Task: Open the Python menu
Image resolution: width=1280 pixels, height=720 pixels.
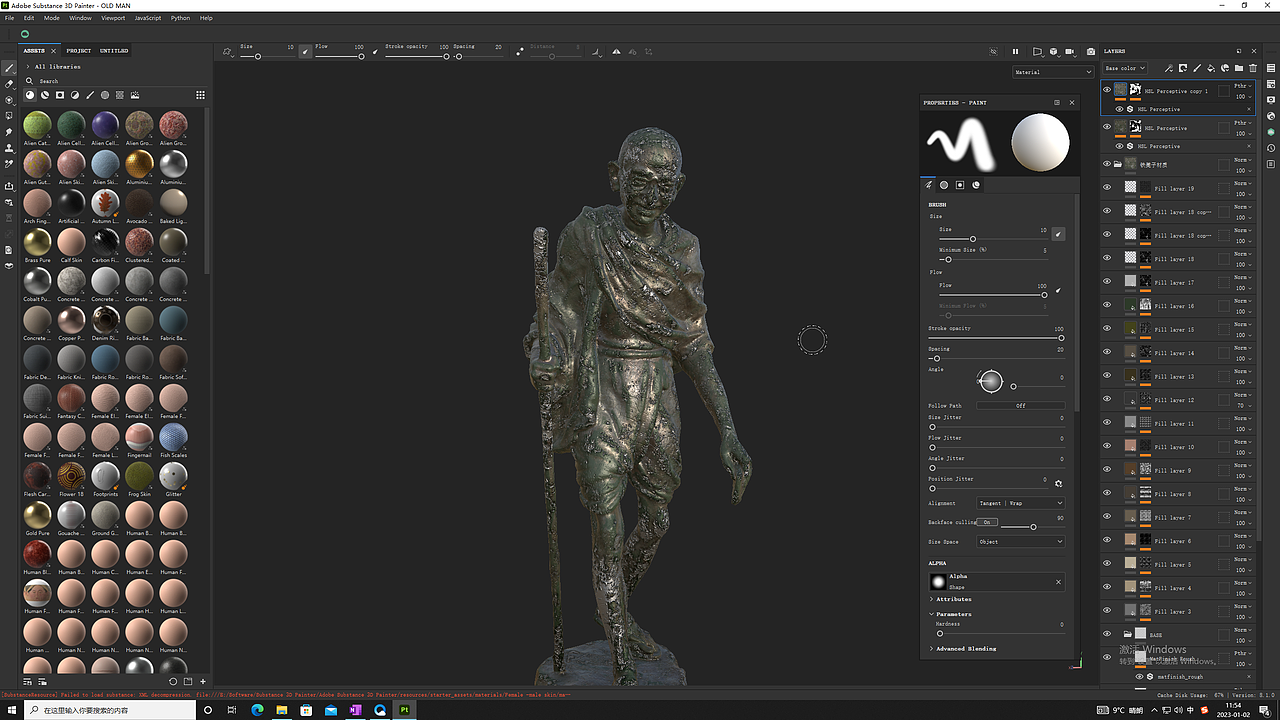Action: coord(180,18)
